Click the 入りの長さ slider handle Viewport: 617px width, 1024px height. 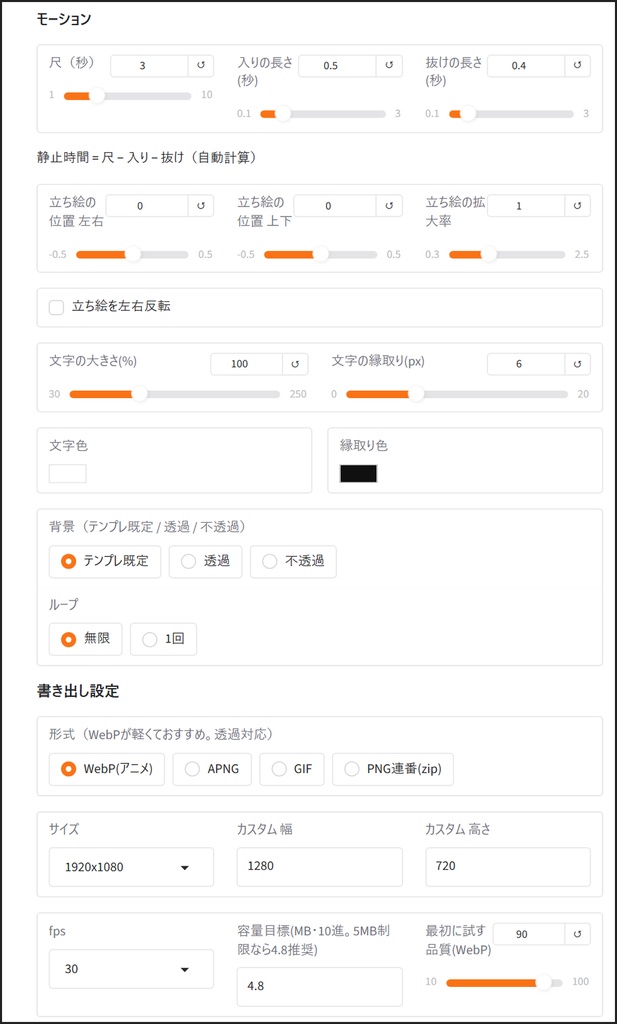(x=283, y=114)
